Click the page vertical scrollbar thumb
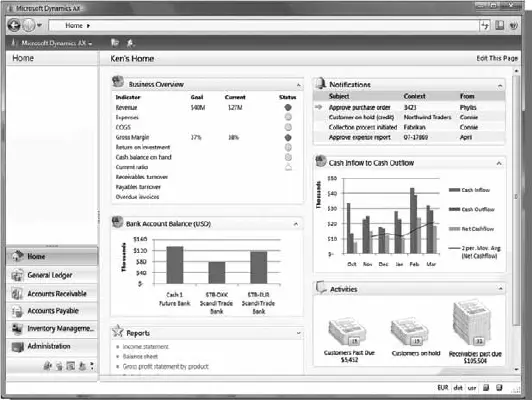Viewport: 532px width, 400px height. [516, 200]
